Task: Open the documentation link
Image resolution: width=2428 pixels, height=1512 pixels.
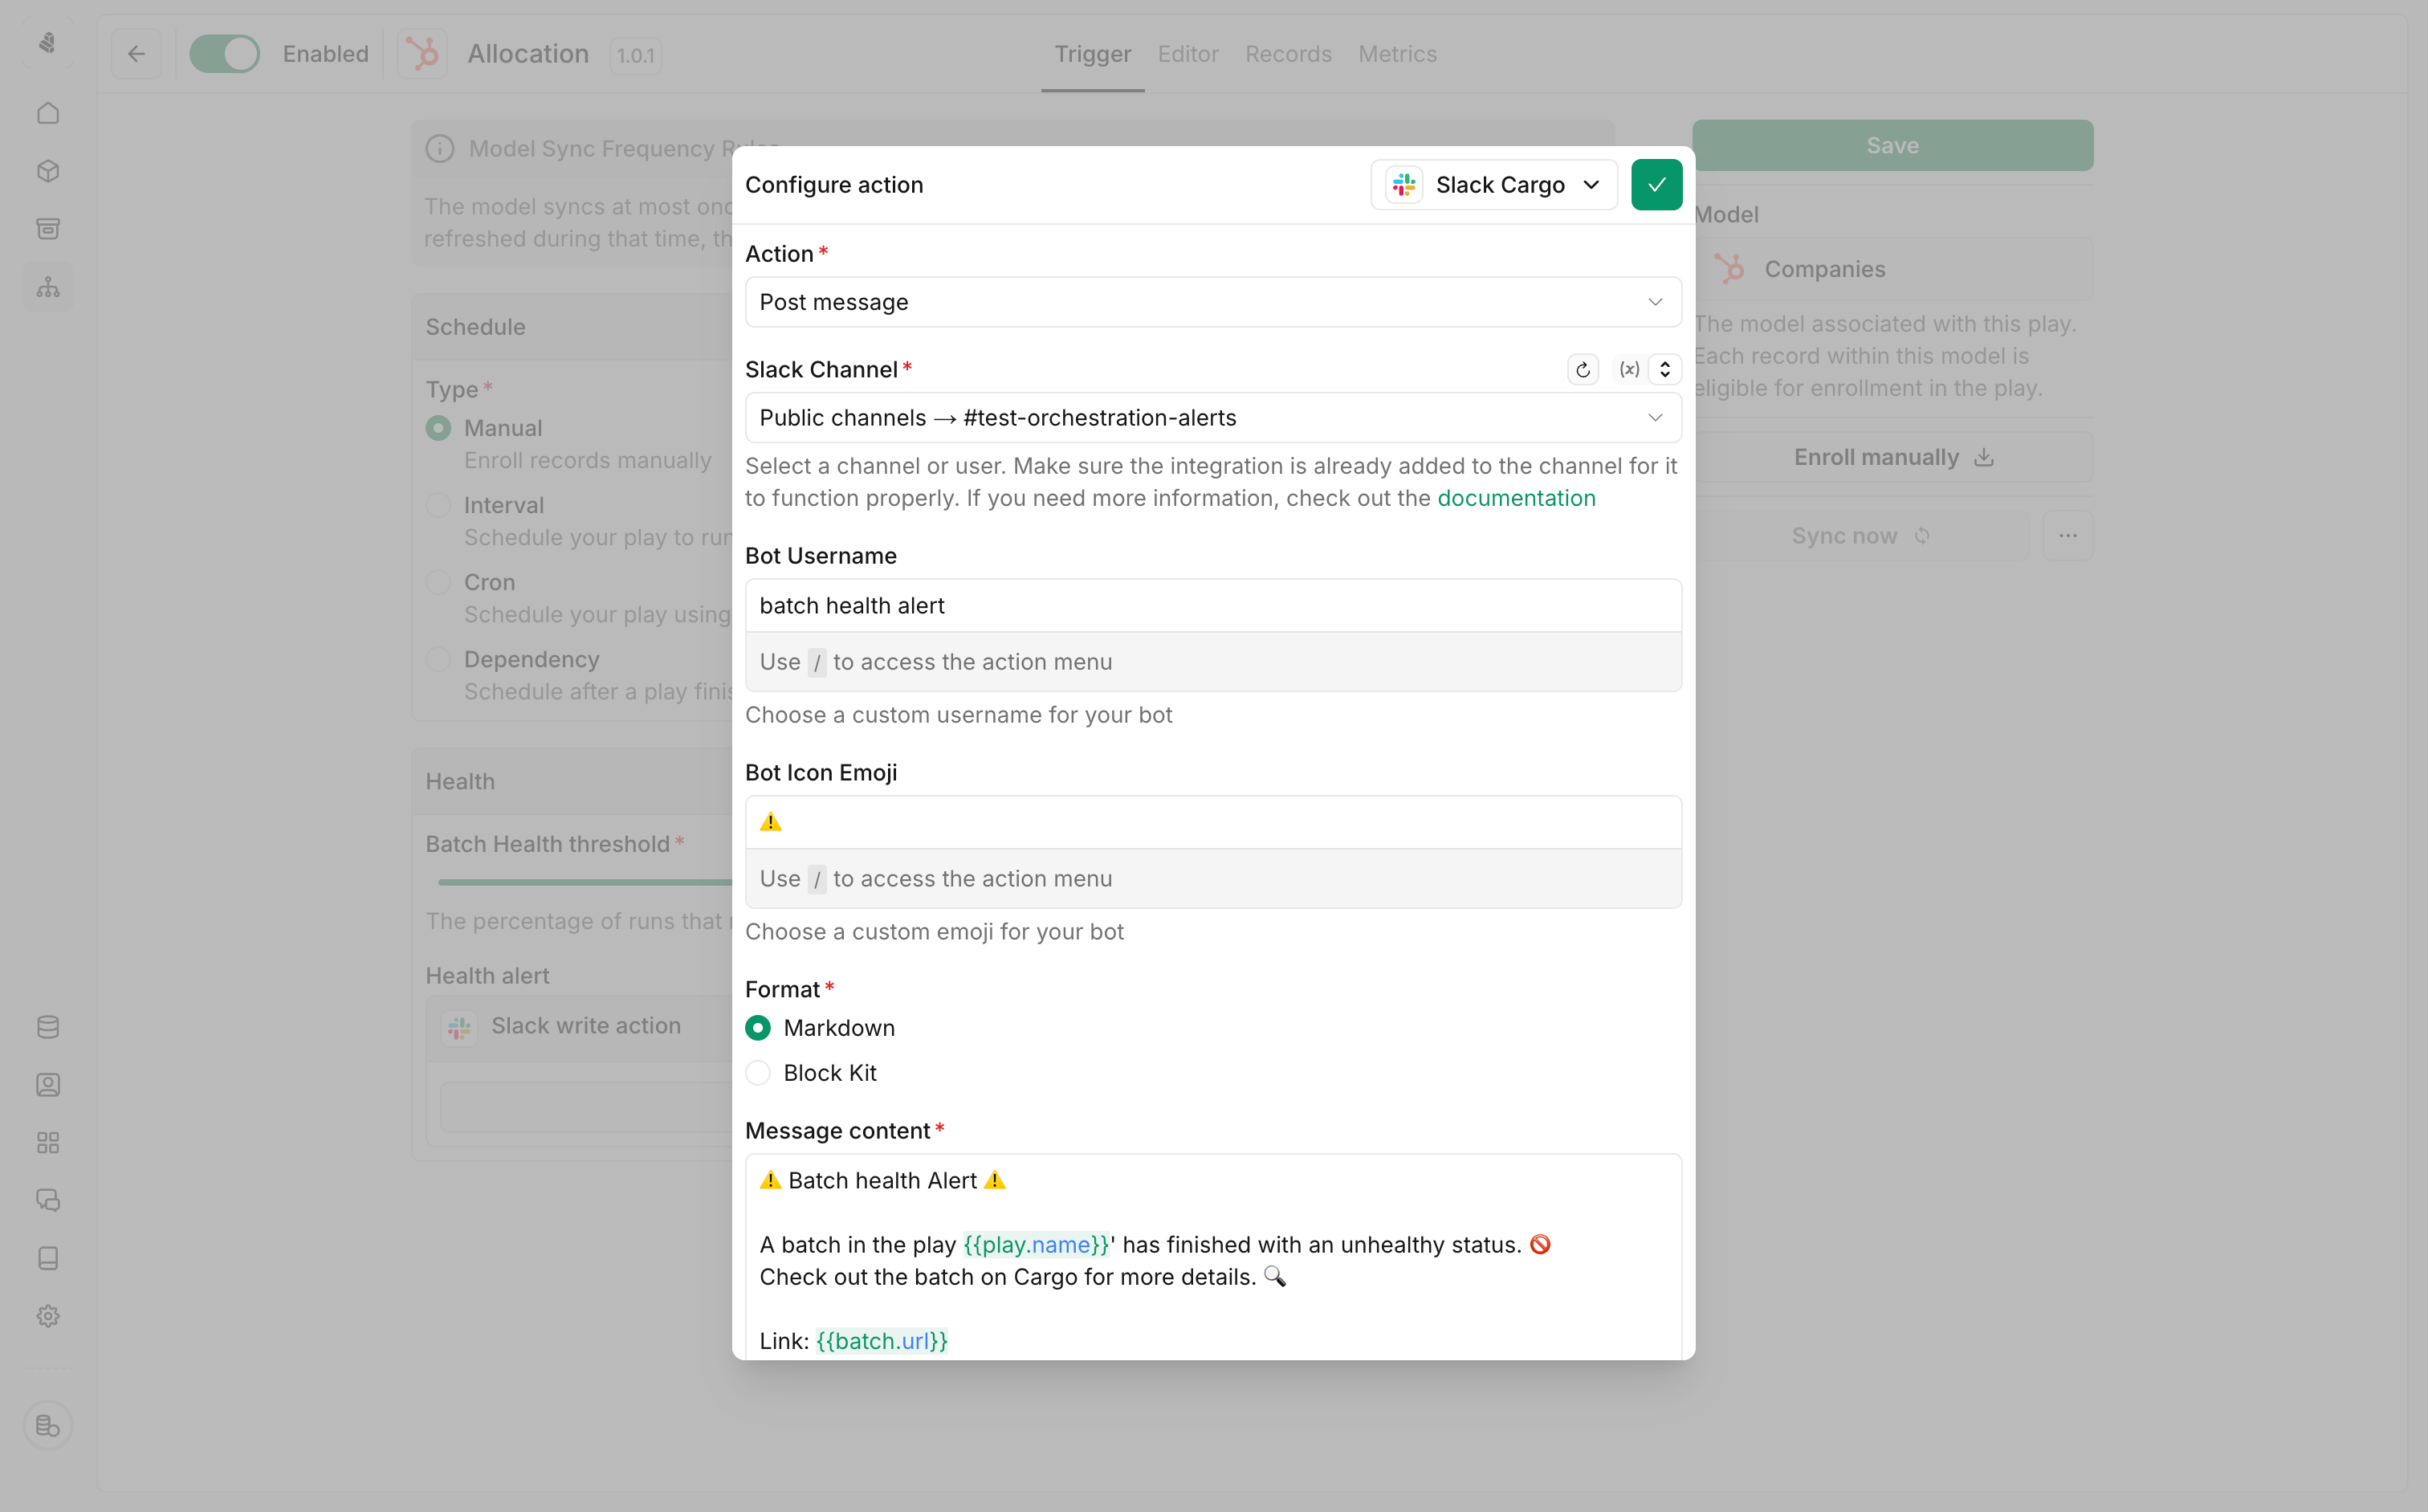Action: 1516,498
